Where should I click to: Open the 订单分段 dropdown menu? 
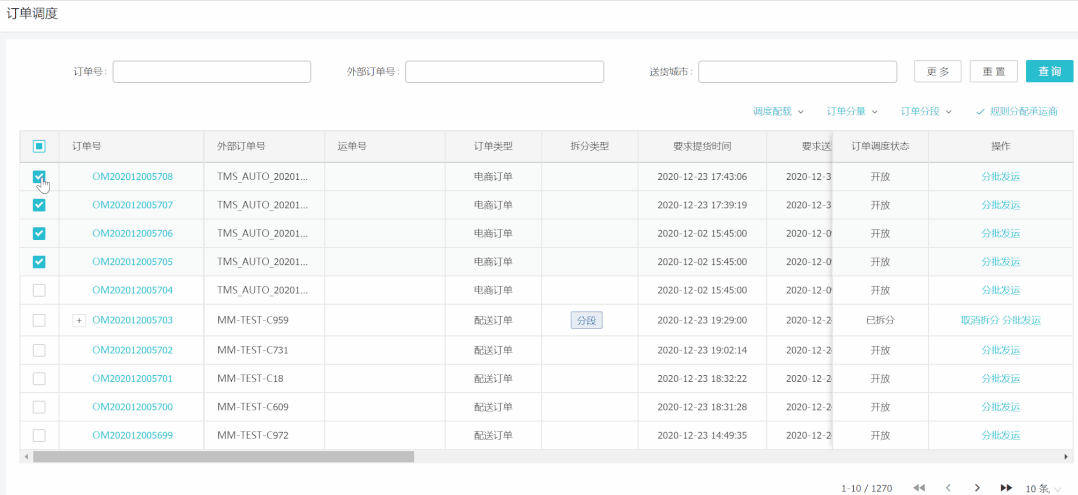pos(926,111)
